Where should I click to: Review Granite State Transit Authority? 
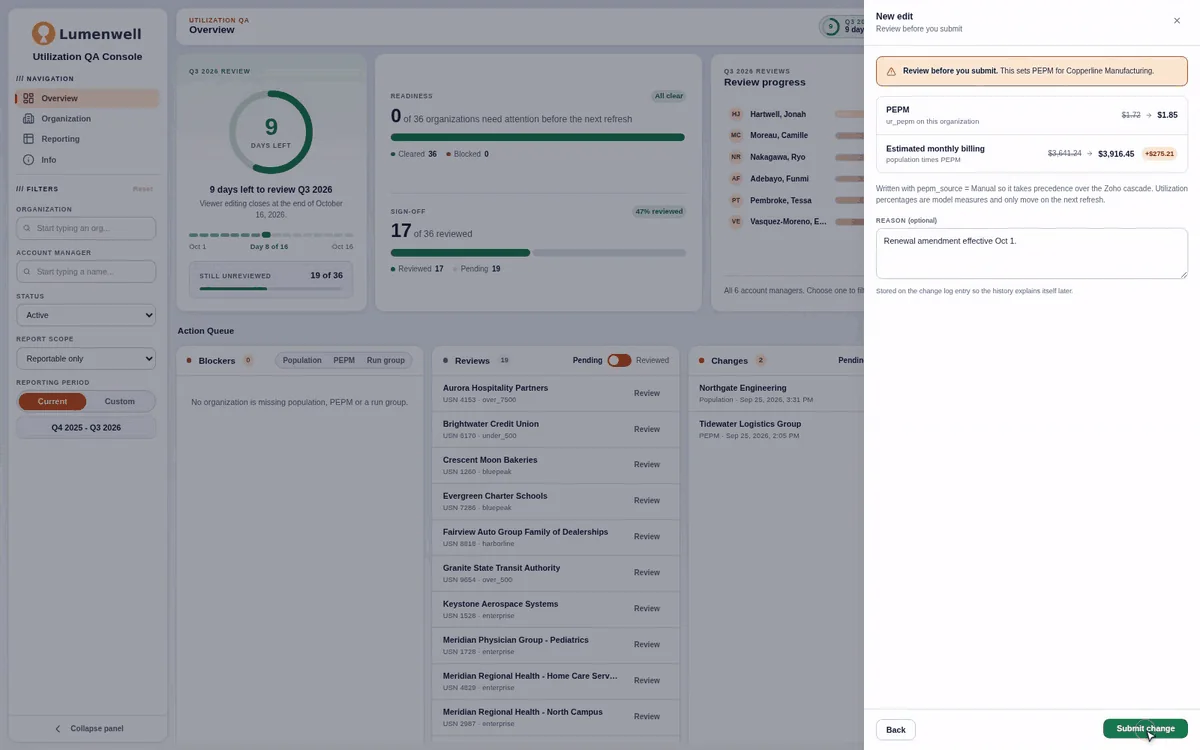coord(647,572)
